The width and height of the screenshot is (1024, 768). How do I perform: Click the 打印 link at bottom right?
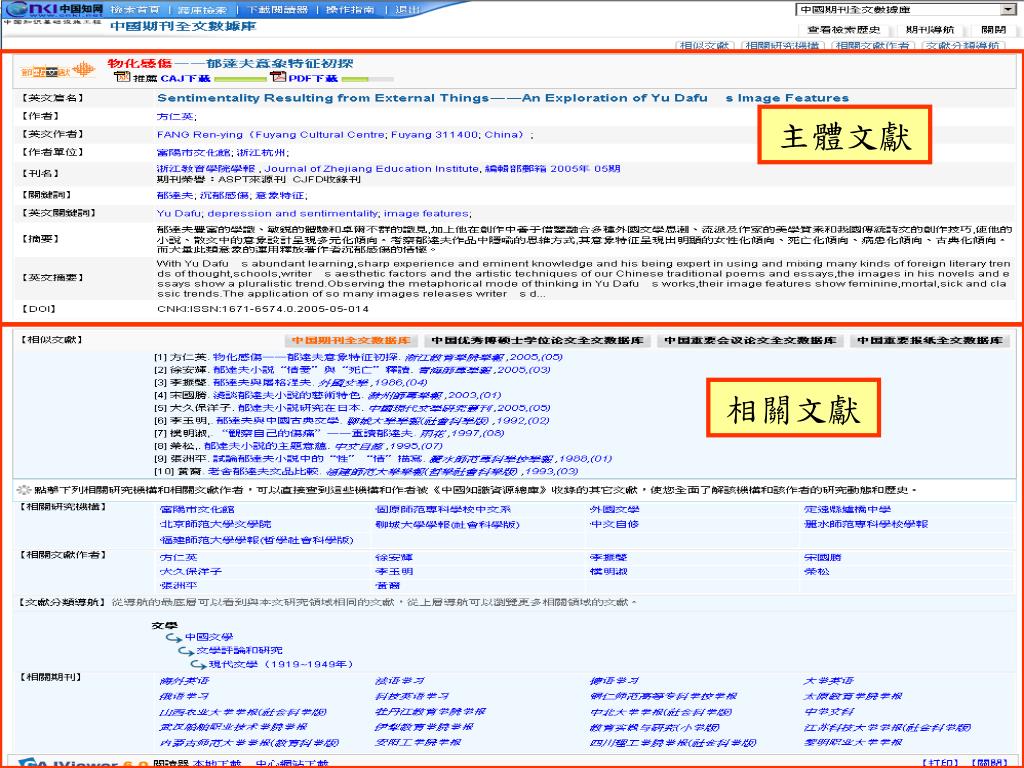[x=941, y=762]
